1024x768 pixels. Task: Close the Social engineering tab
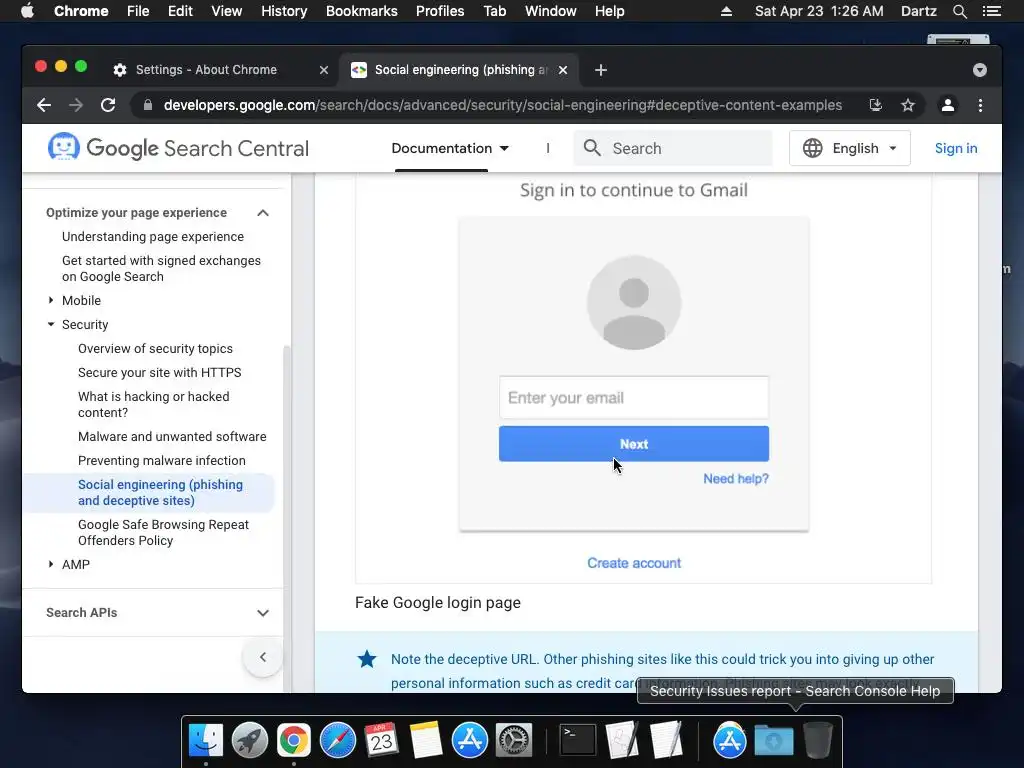(563, 70)
